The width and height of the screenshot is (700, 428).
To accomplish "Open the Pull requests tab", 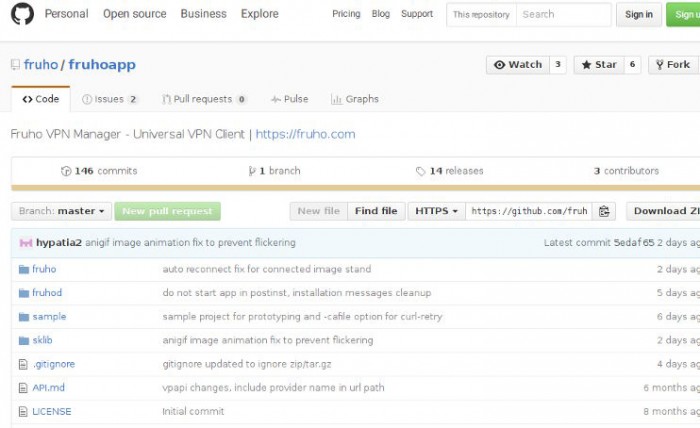I will click(204, 99).
